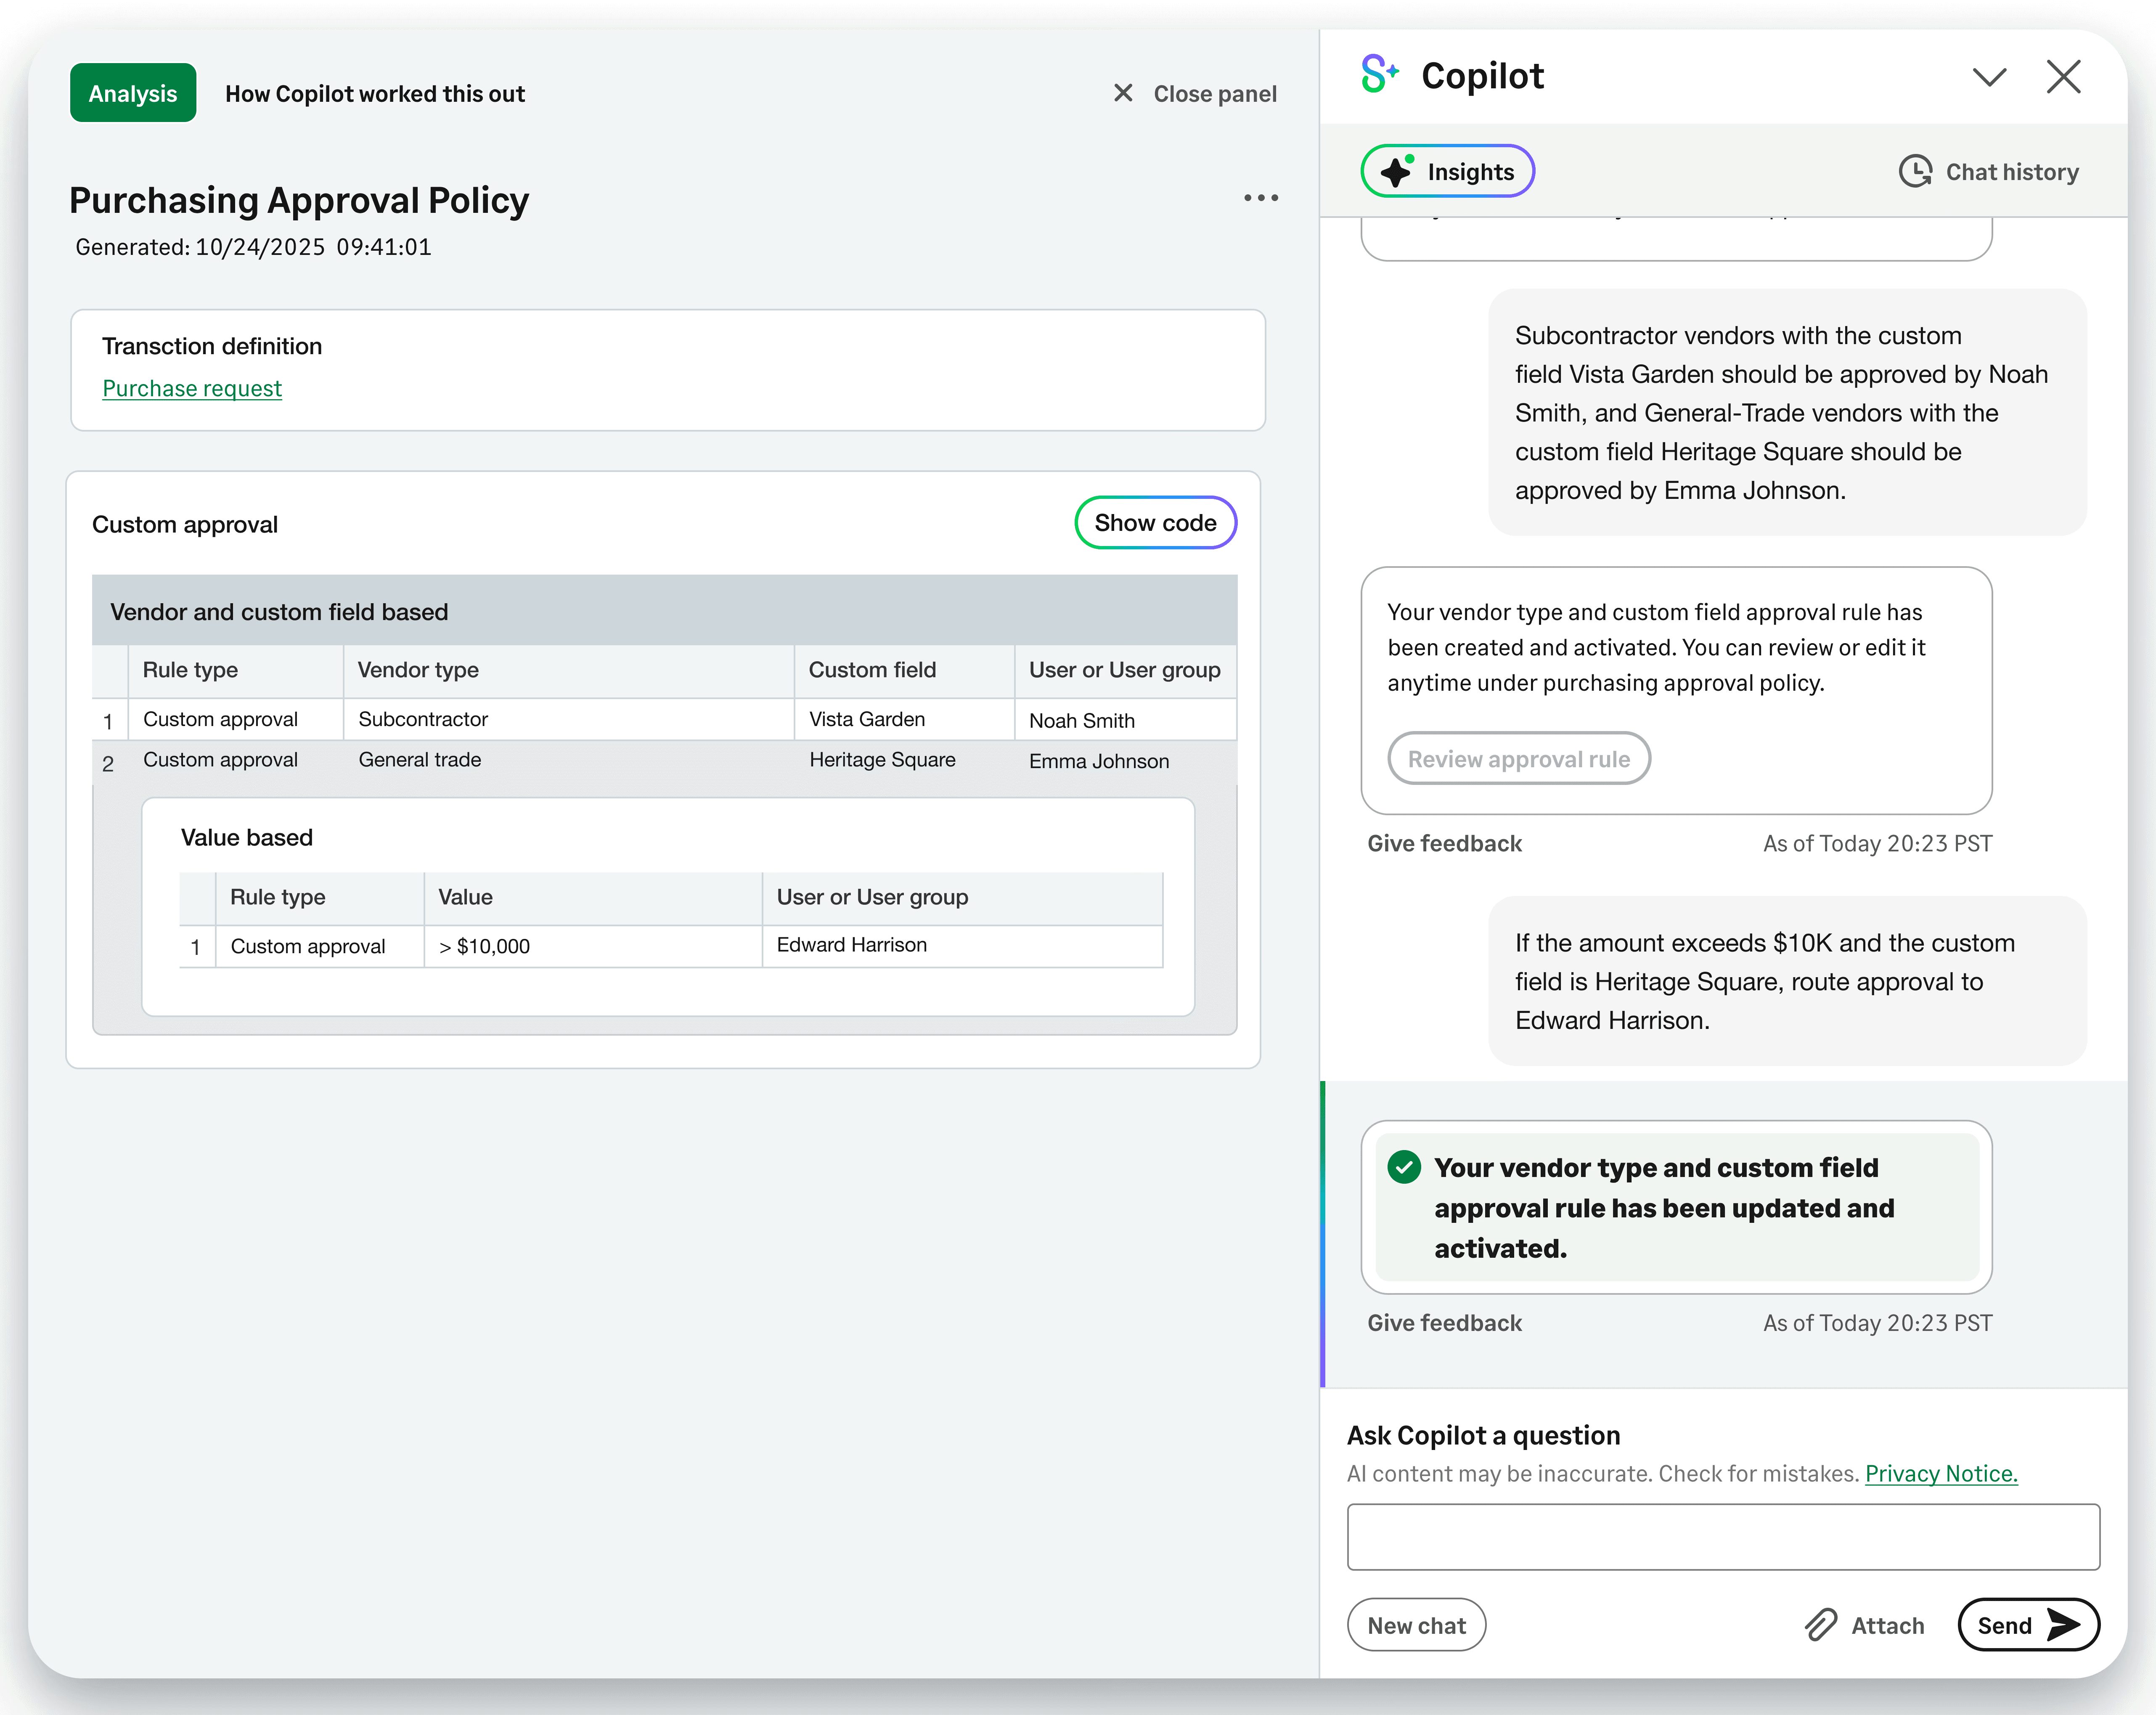Open Chat history
This screenshot has height=1715, width=2156.
click(x=1988, y=172)
